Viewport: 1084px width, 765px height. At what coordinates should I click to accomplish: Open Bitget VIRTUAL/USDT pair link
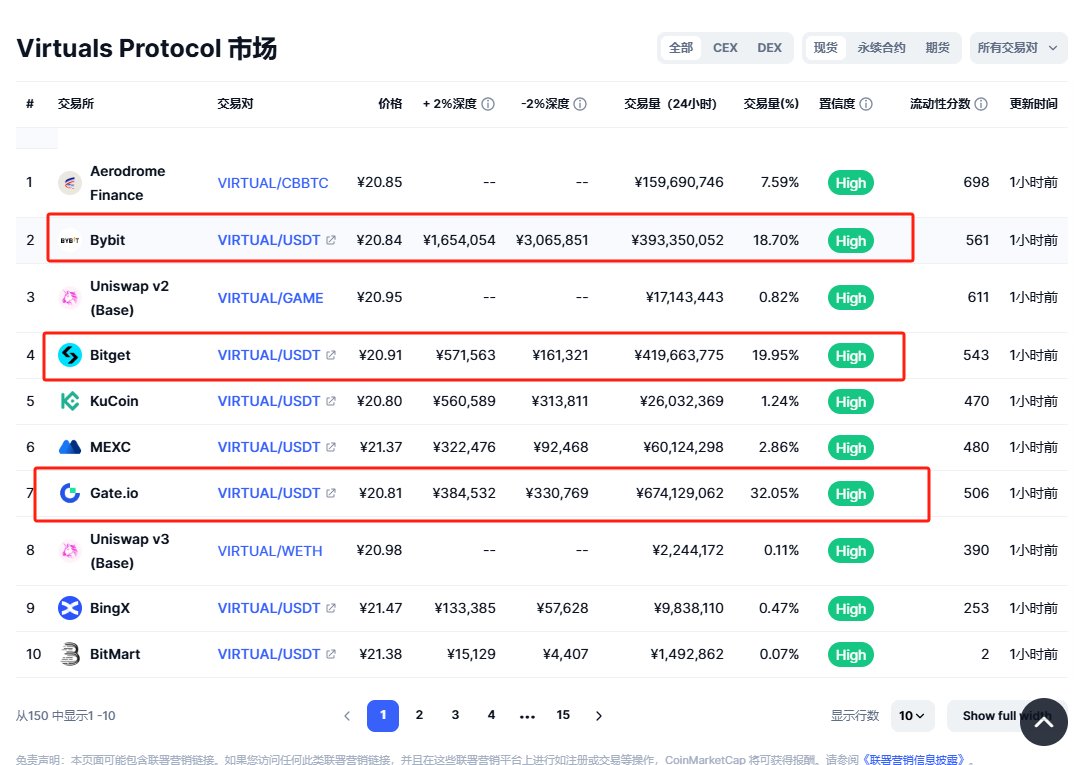269,355
